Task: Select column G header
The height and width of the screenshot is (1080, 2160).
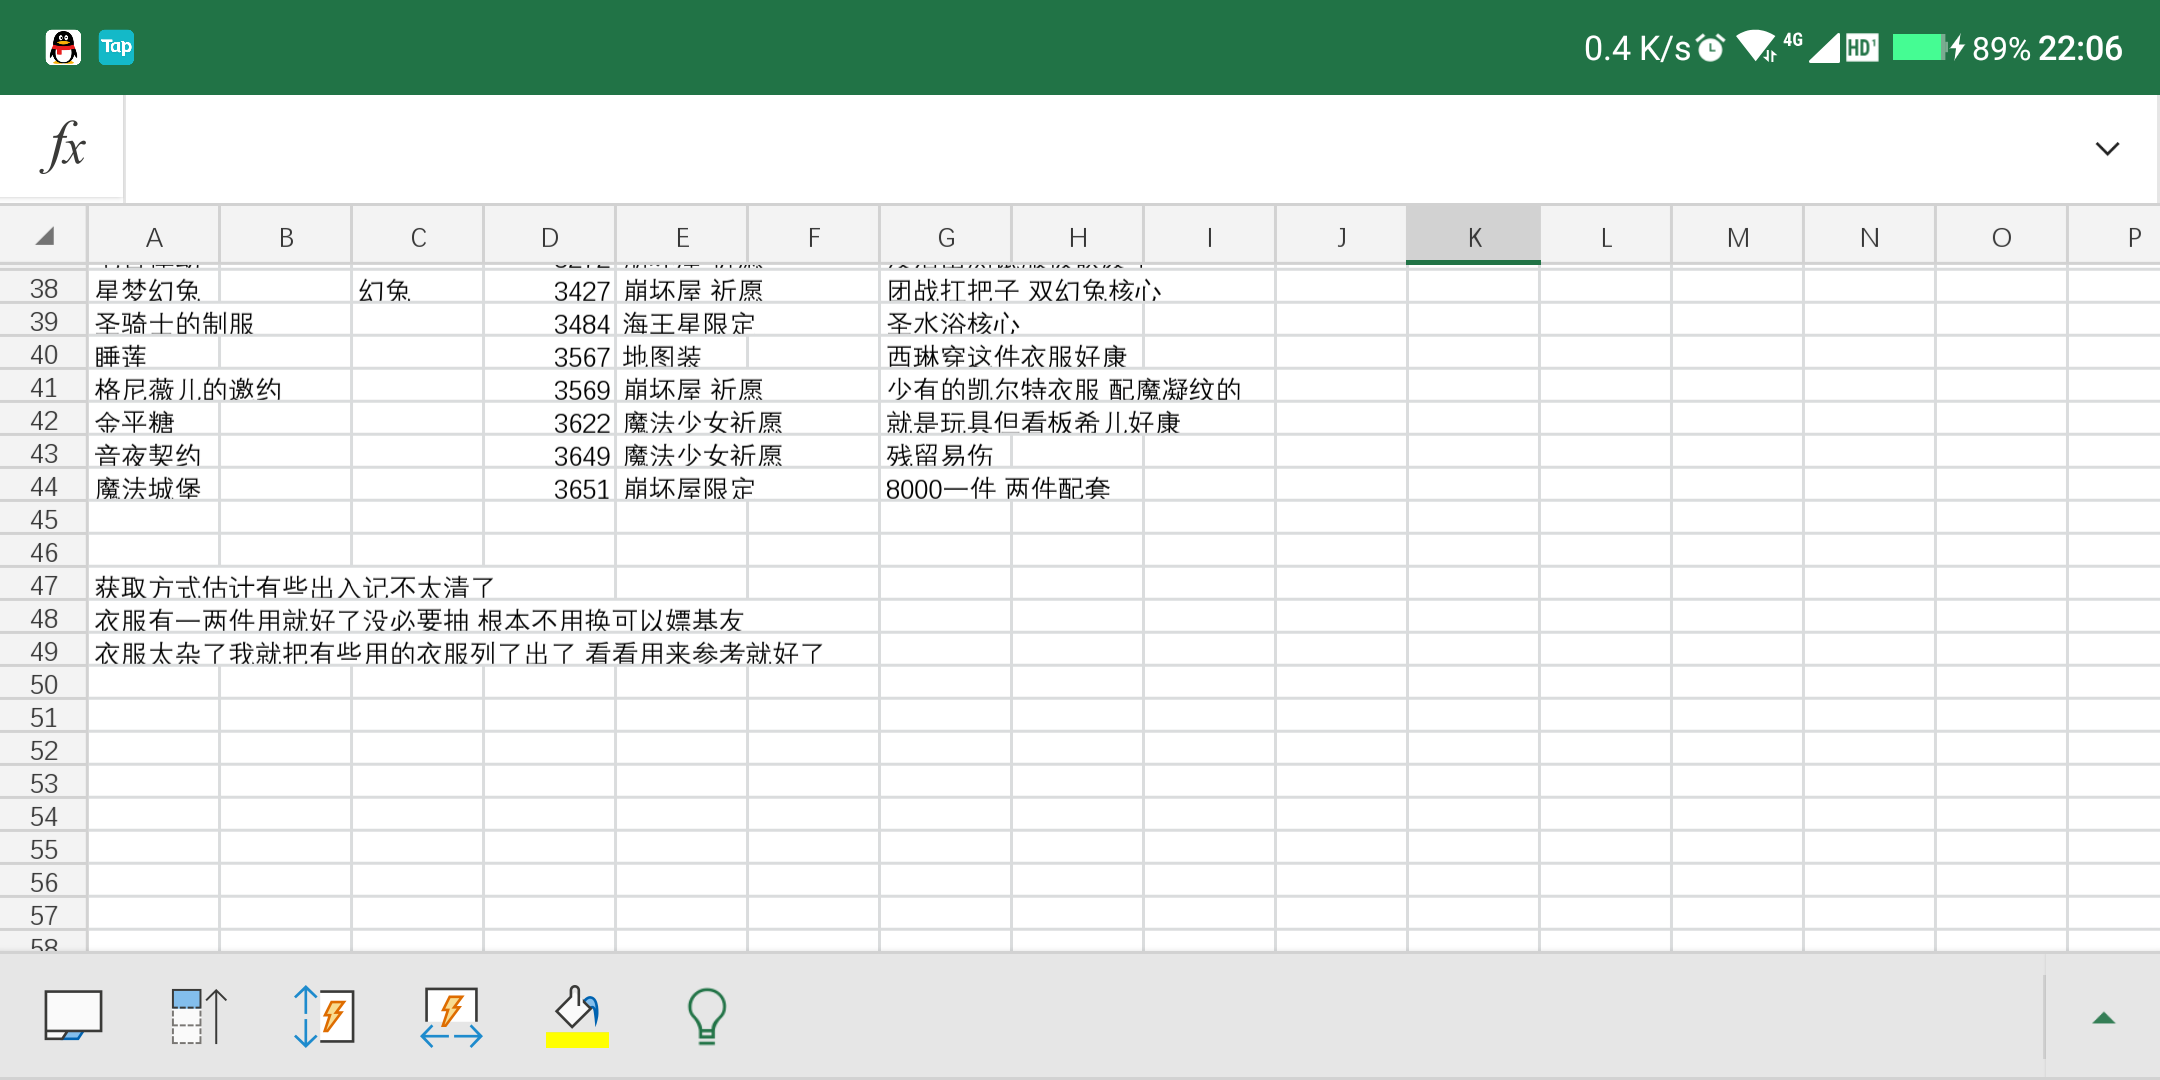Action: tap(946, 236)
